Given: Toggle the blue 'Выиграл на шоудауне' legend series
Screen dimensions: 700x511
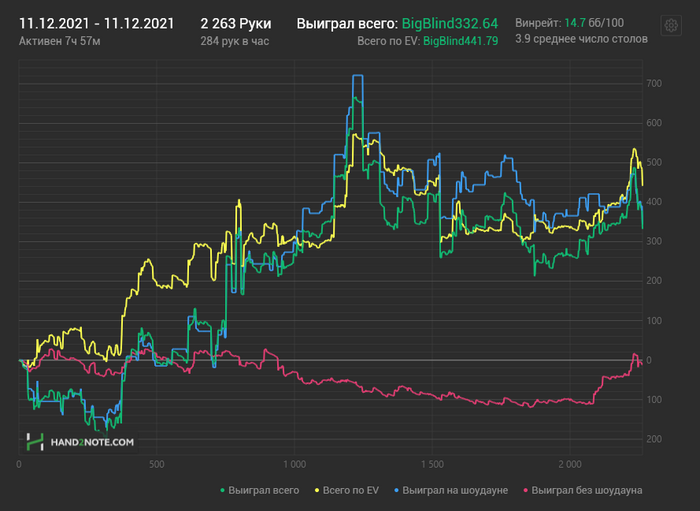Looking at the screenshot, I should (x=451, y=490).
